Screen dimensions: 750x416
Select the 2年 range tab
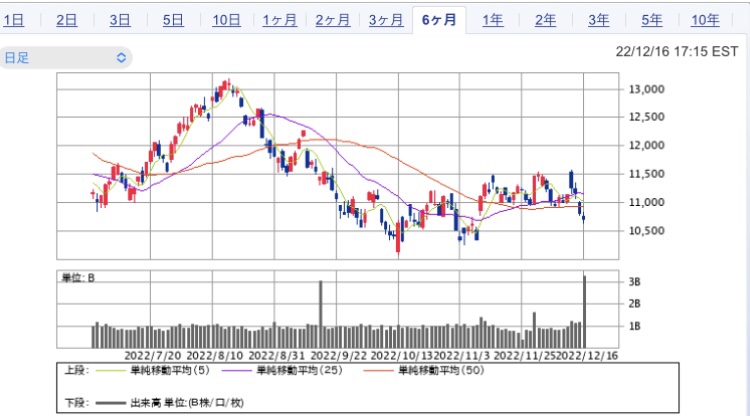(x=545, y=20)
